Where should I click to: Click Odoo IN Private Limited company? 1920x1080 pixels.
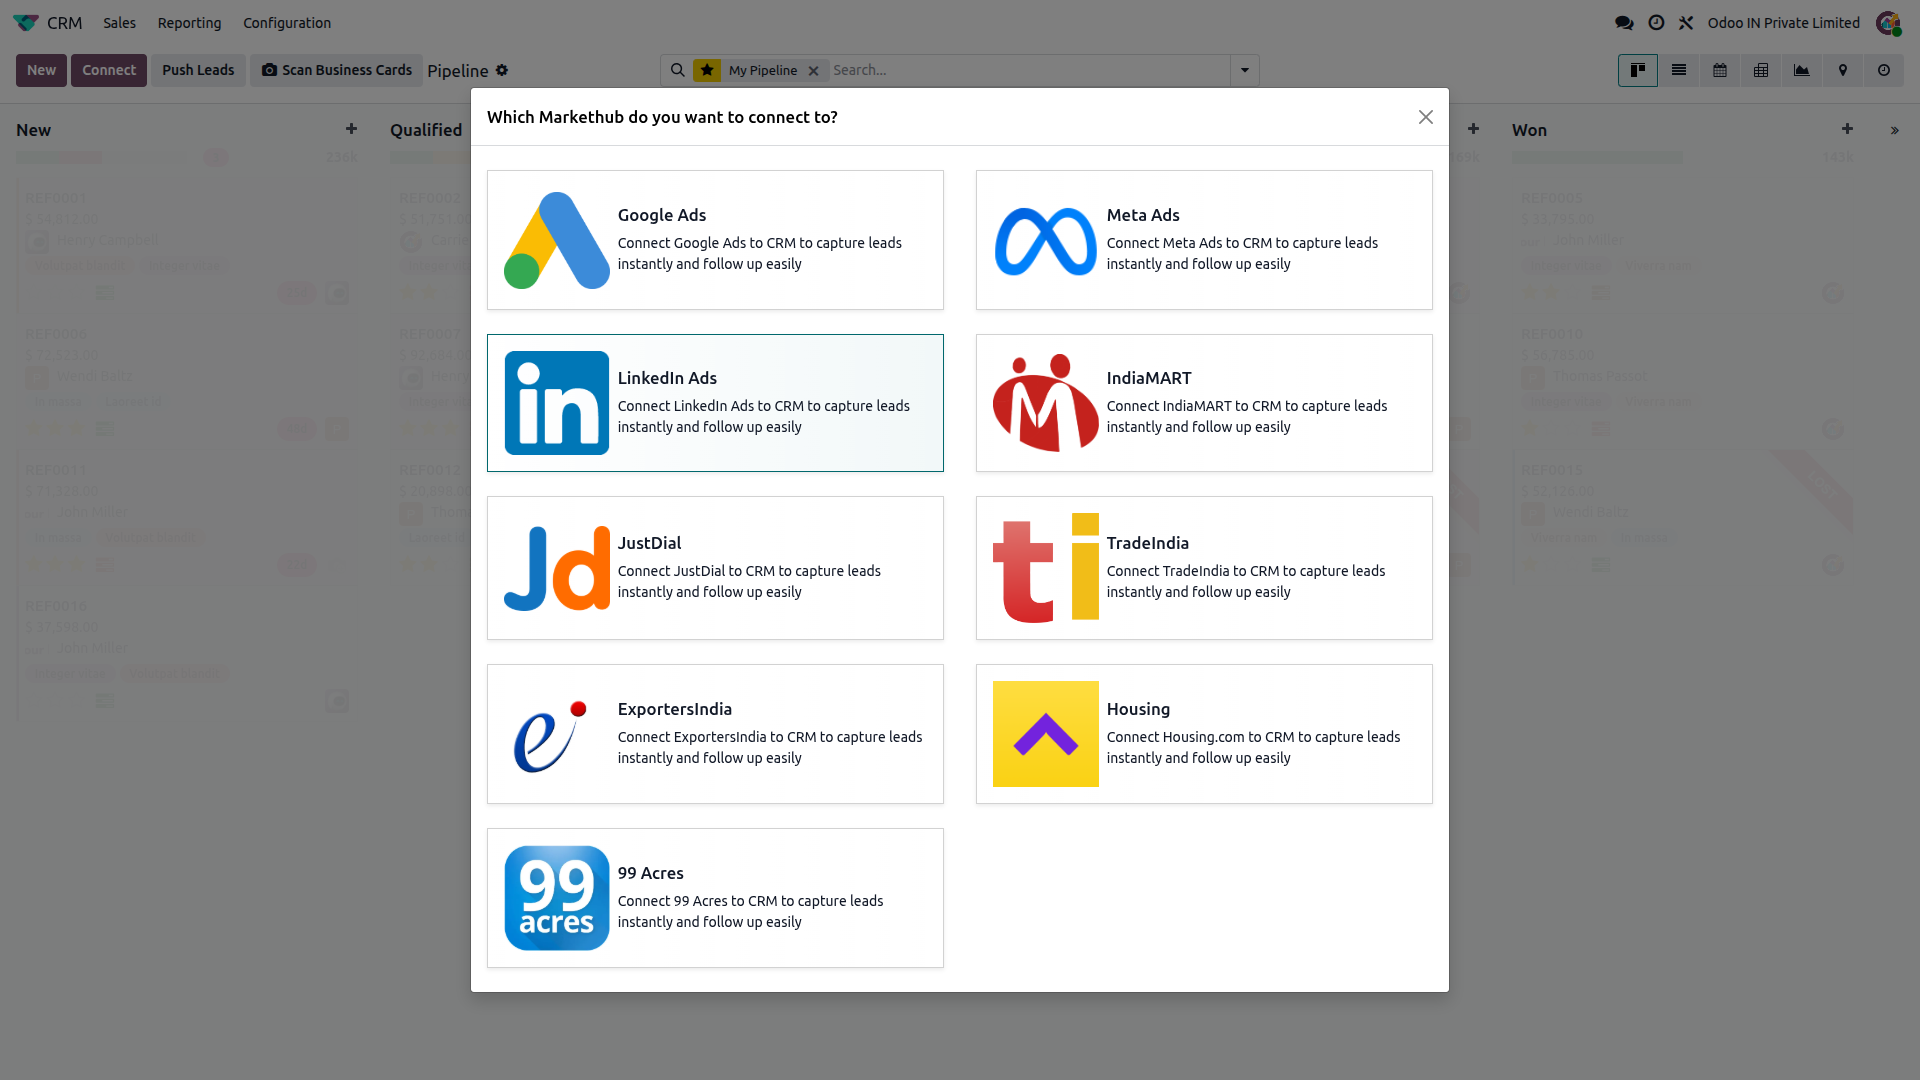click(x=1783, y=22)
